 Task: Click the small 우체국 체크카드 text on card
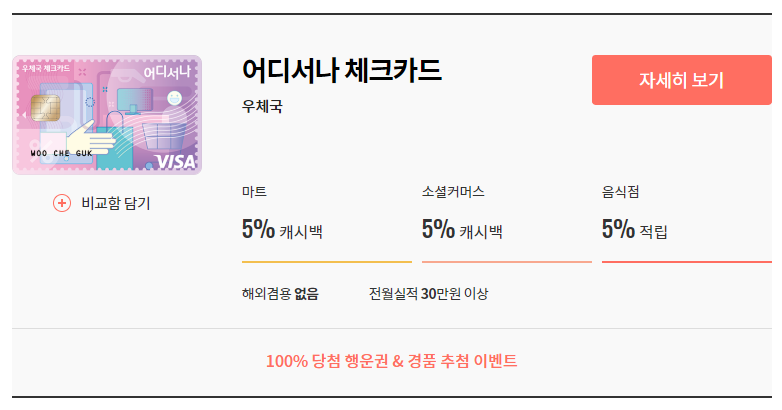click(x=48, y=68)
